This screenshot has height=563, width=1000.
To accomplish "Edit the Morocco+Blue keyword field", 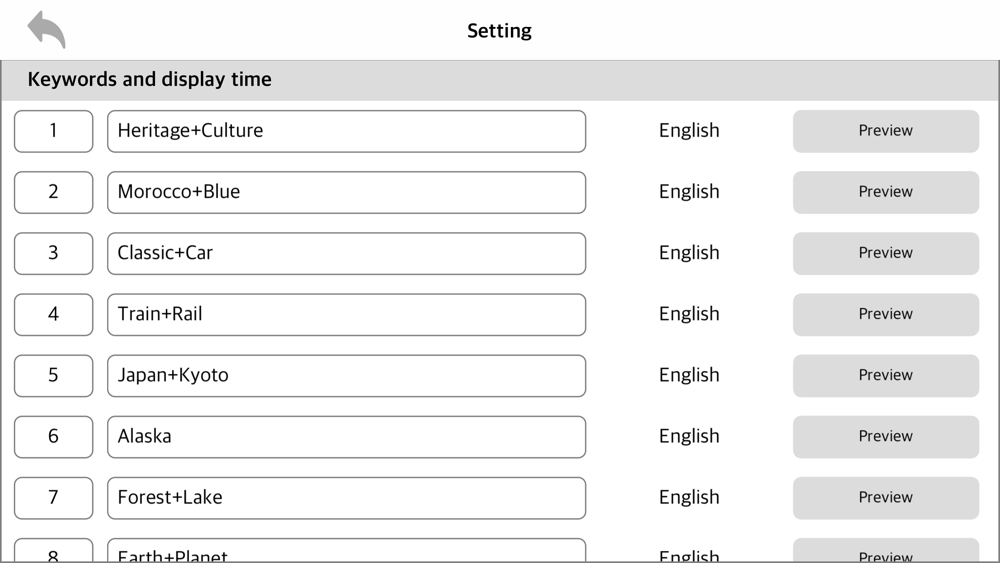I will [x=346, y=192].
